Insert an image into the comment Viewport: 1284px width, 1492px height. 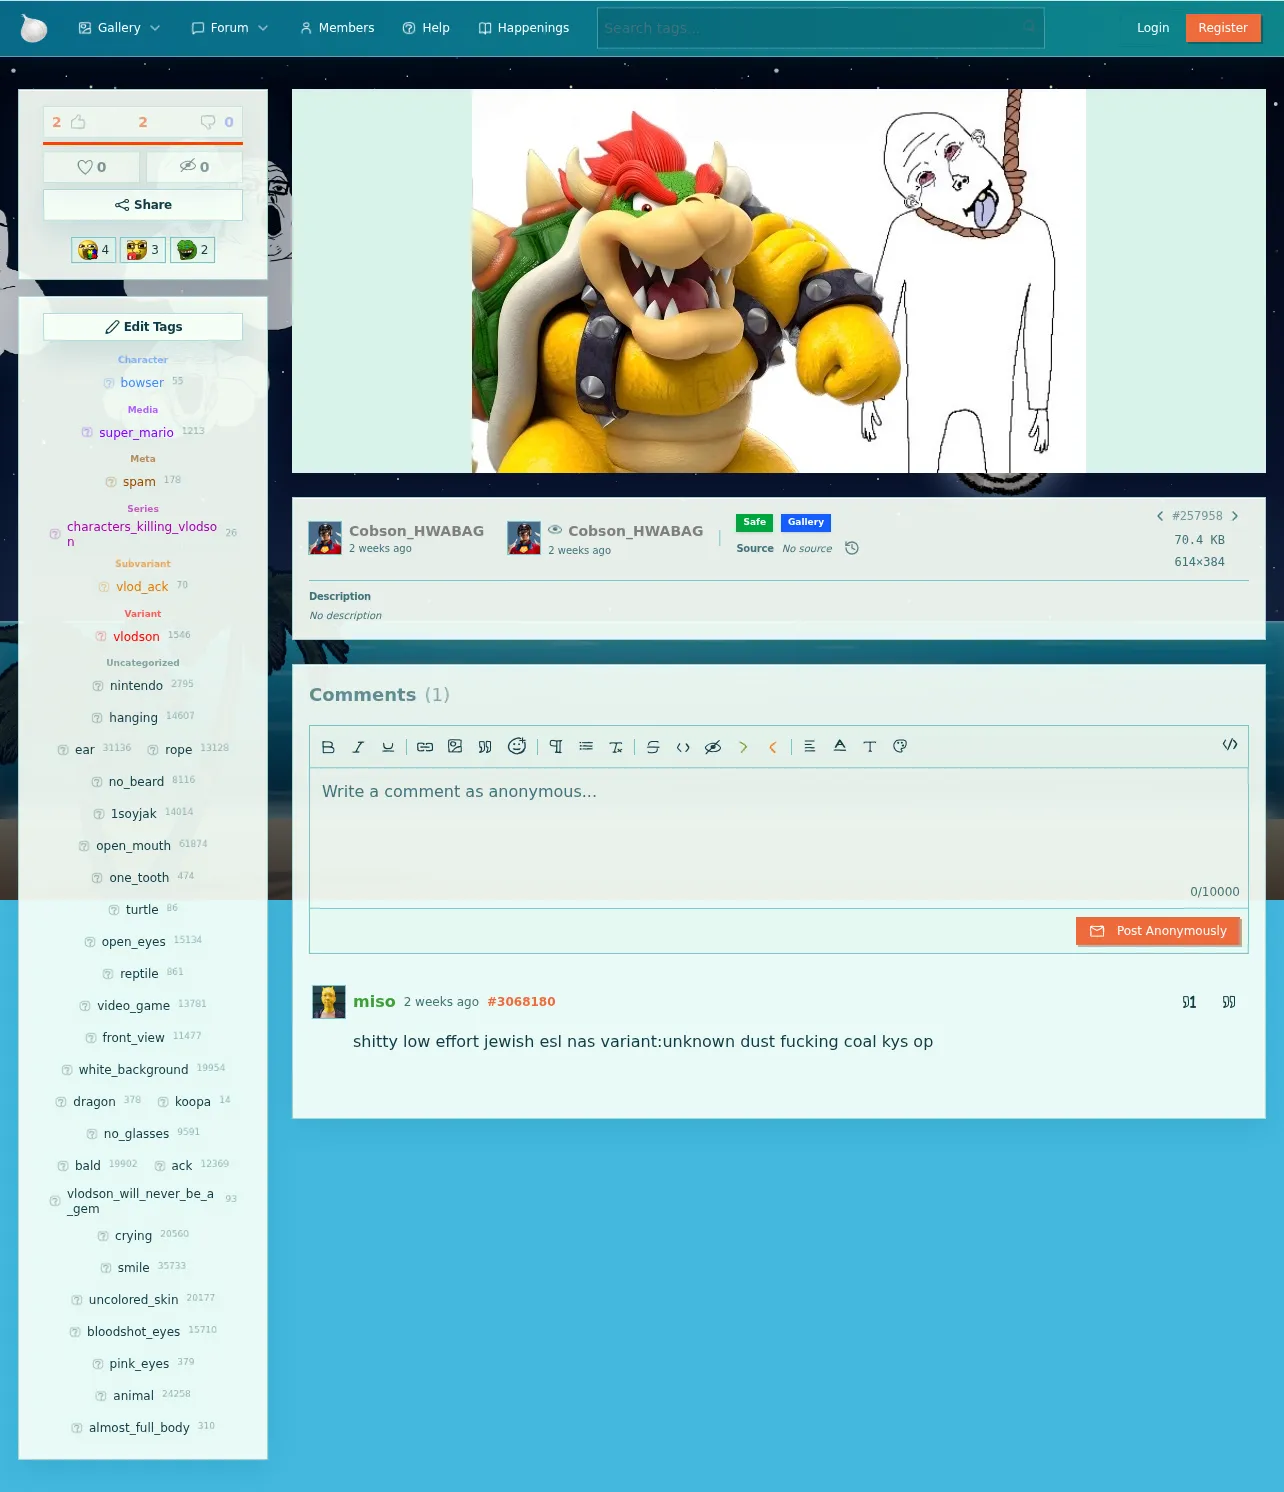(455, 747)
